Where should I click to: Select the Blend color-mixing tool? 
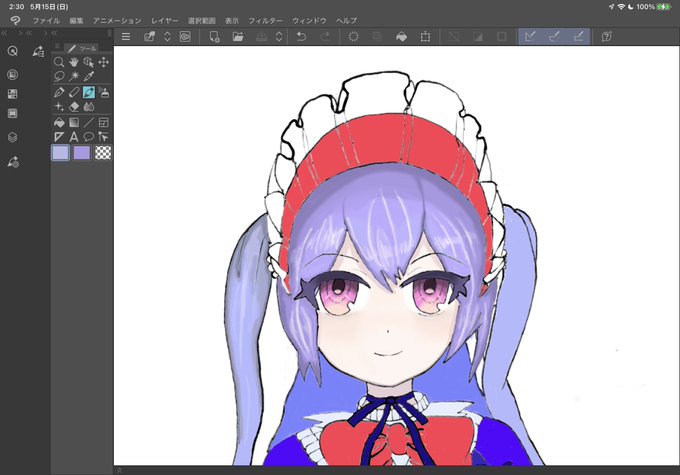89,107
